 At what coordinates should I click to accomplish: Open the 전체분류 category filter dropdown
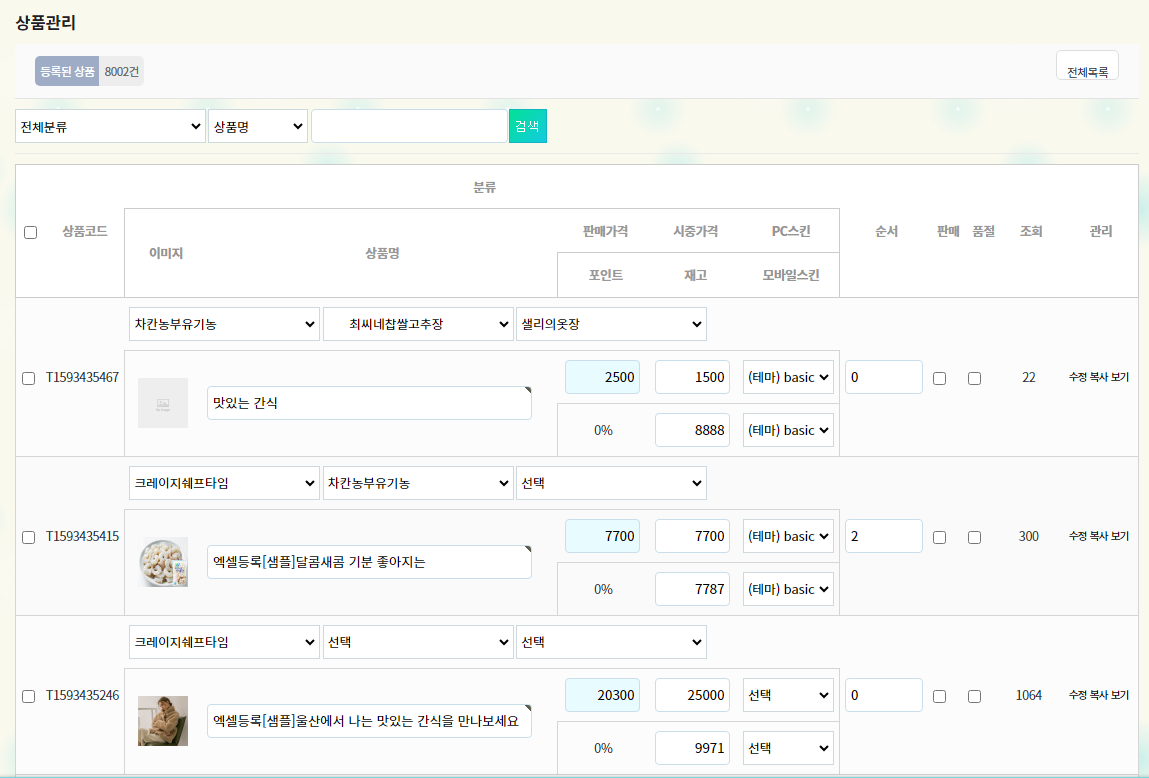[x=110, y=126]
